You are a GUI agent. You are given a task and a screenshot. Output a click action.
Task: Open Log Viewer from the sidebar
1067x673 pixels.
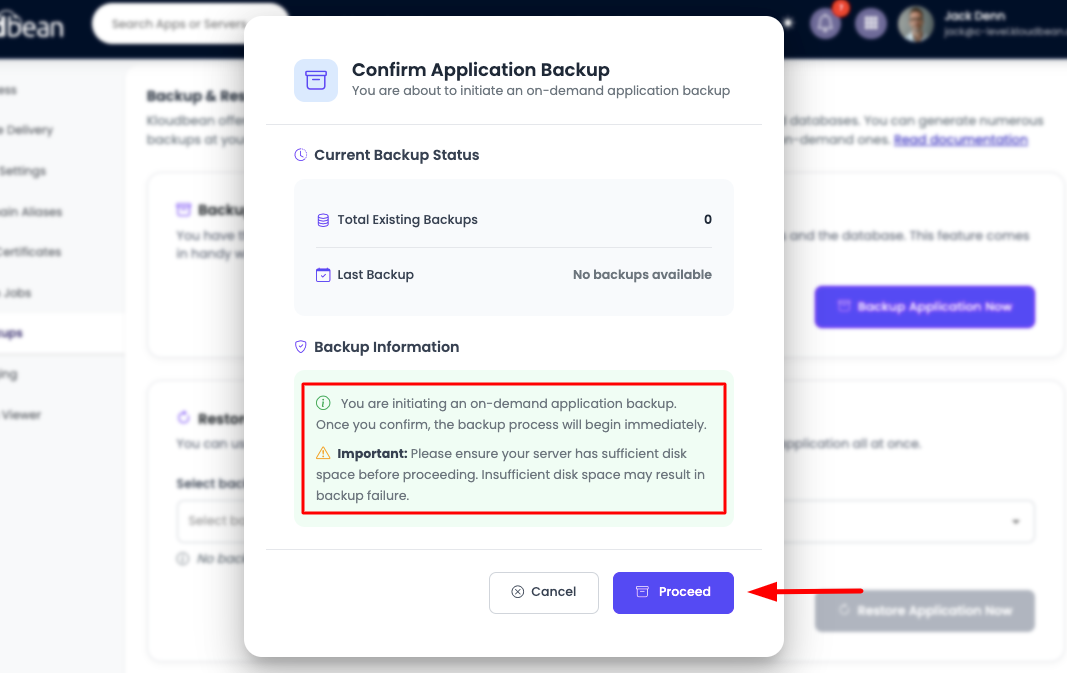pos(28,414)
